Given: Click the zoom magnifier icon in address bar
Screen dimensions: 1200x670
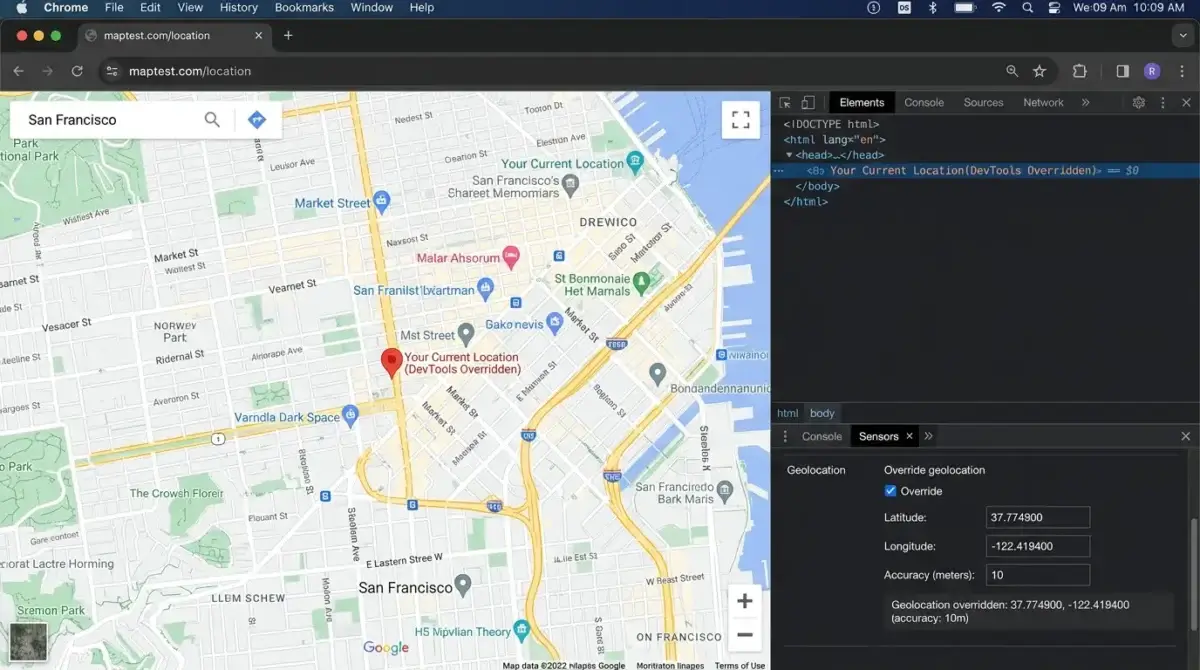Looking at the screenshot, I should 1012,71.
